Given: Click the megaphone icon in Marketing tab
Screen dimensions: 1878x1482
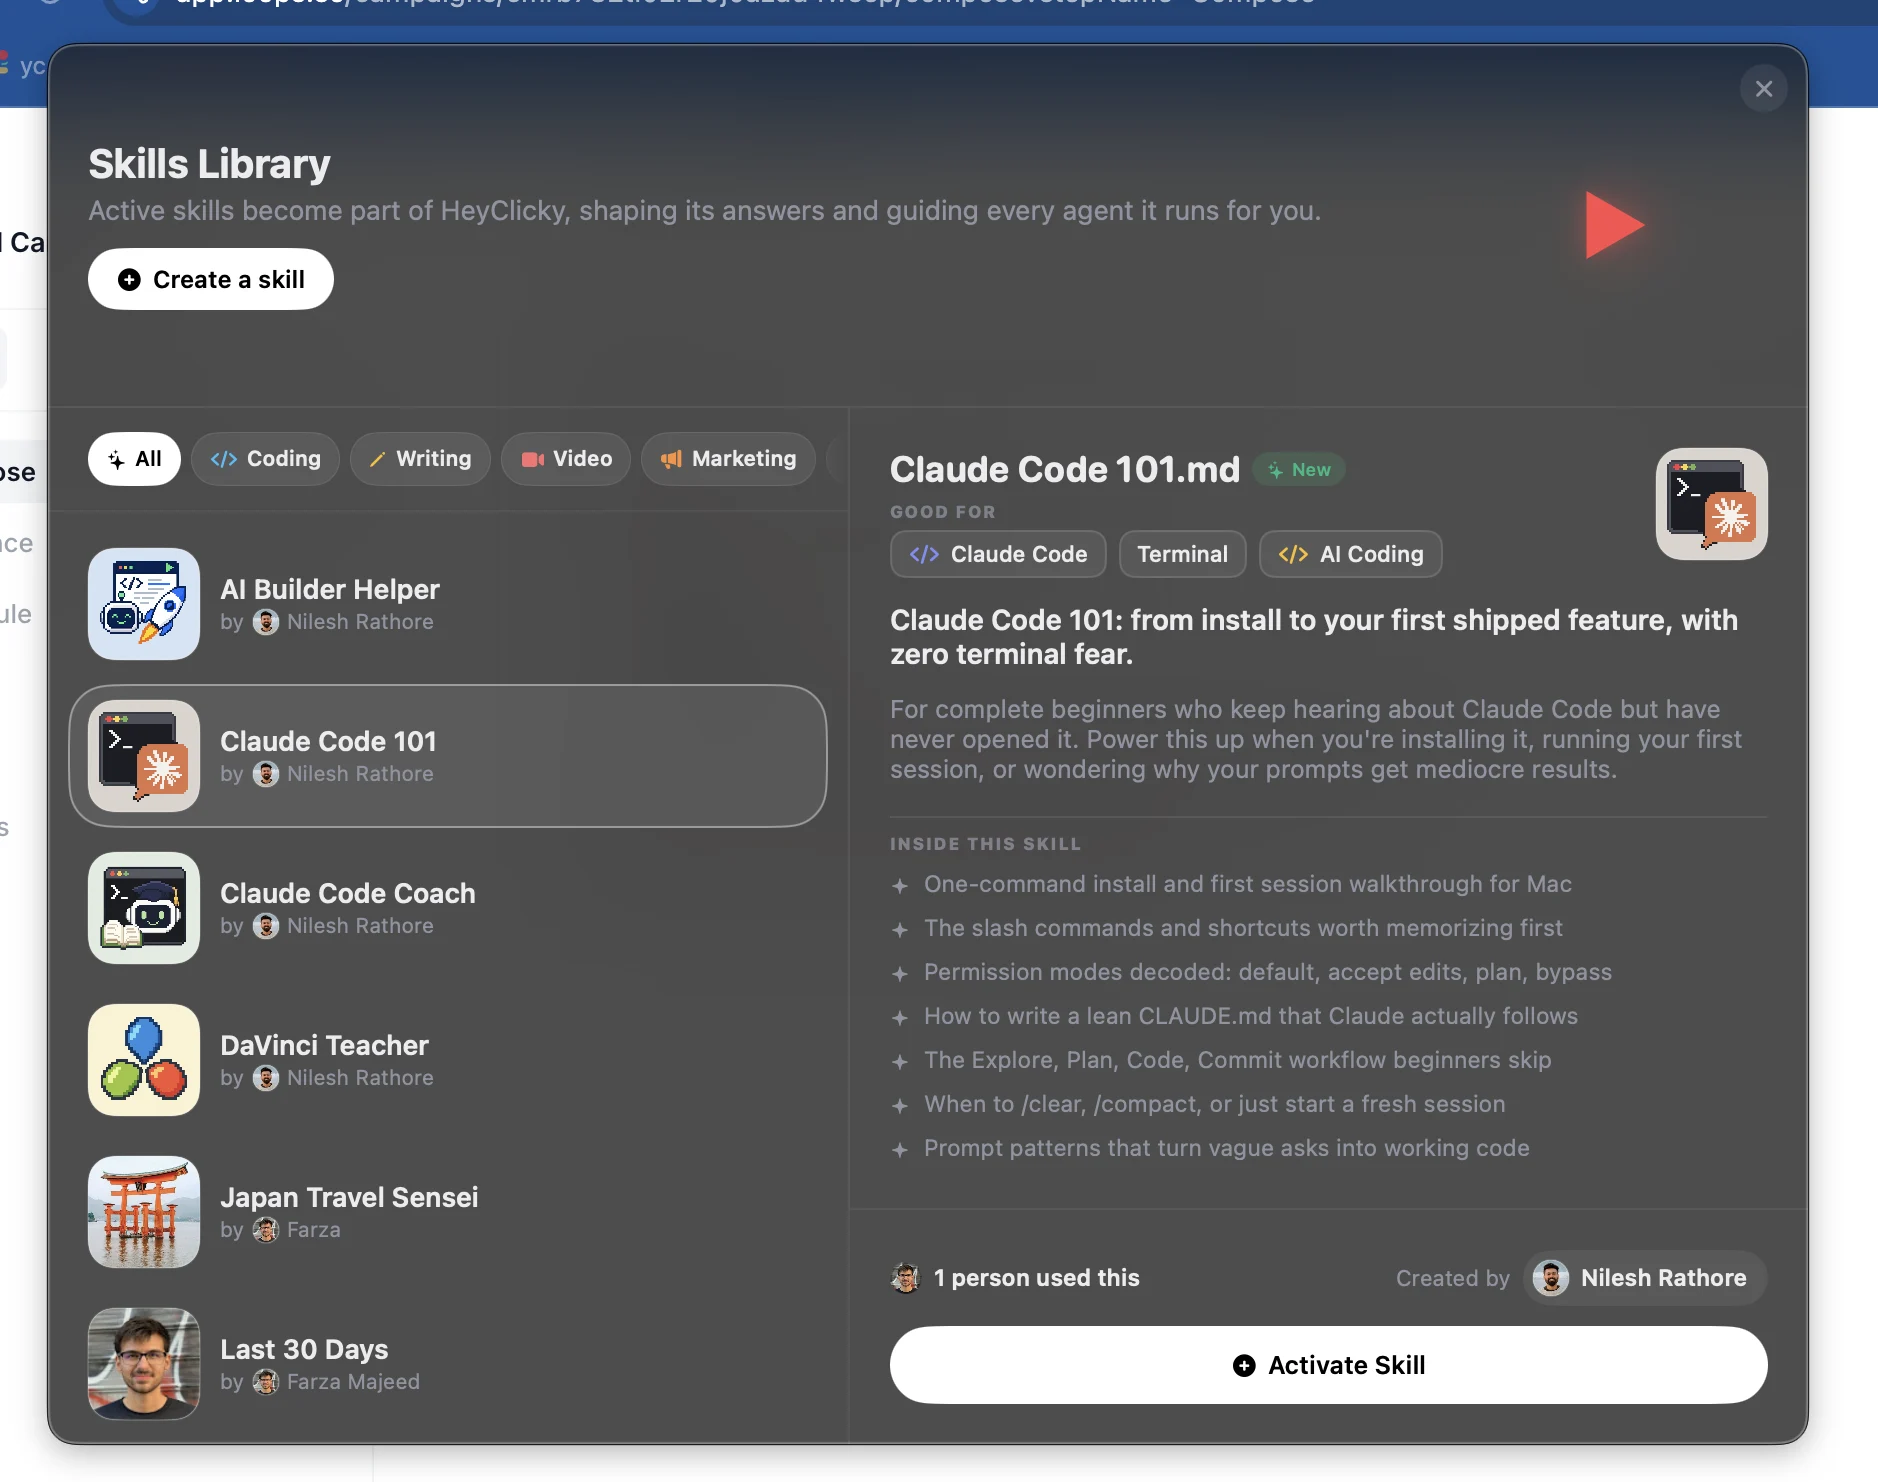Looking at the screenshot, I should 671,459.
